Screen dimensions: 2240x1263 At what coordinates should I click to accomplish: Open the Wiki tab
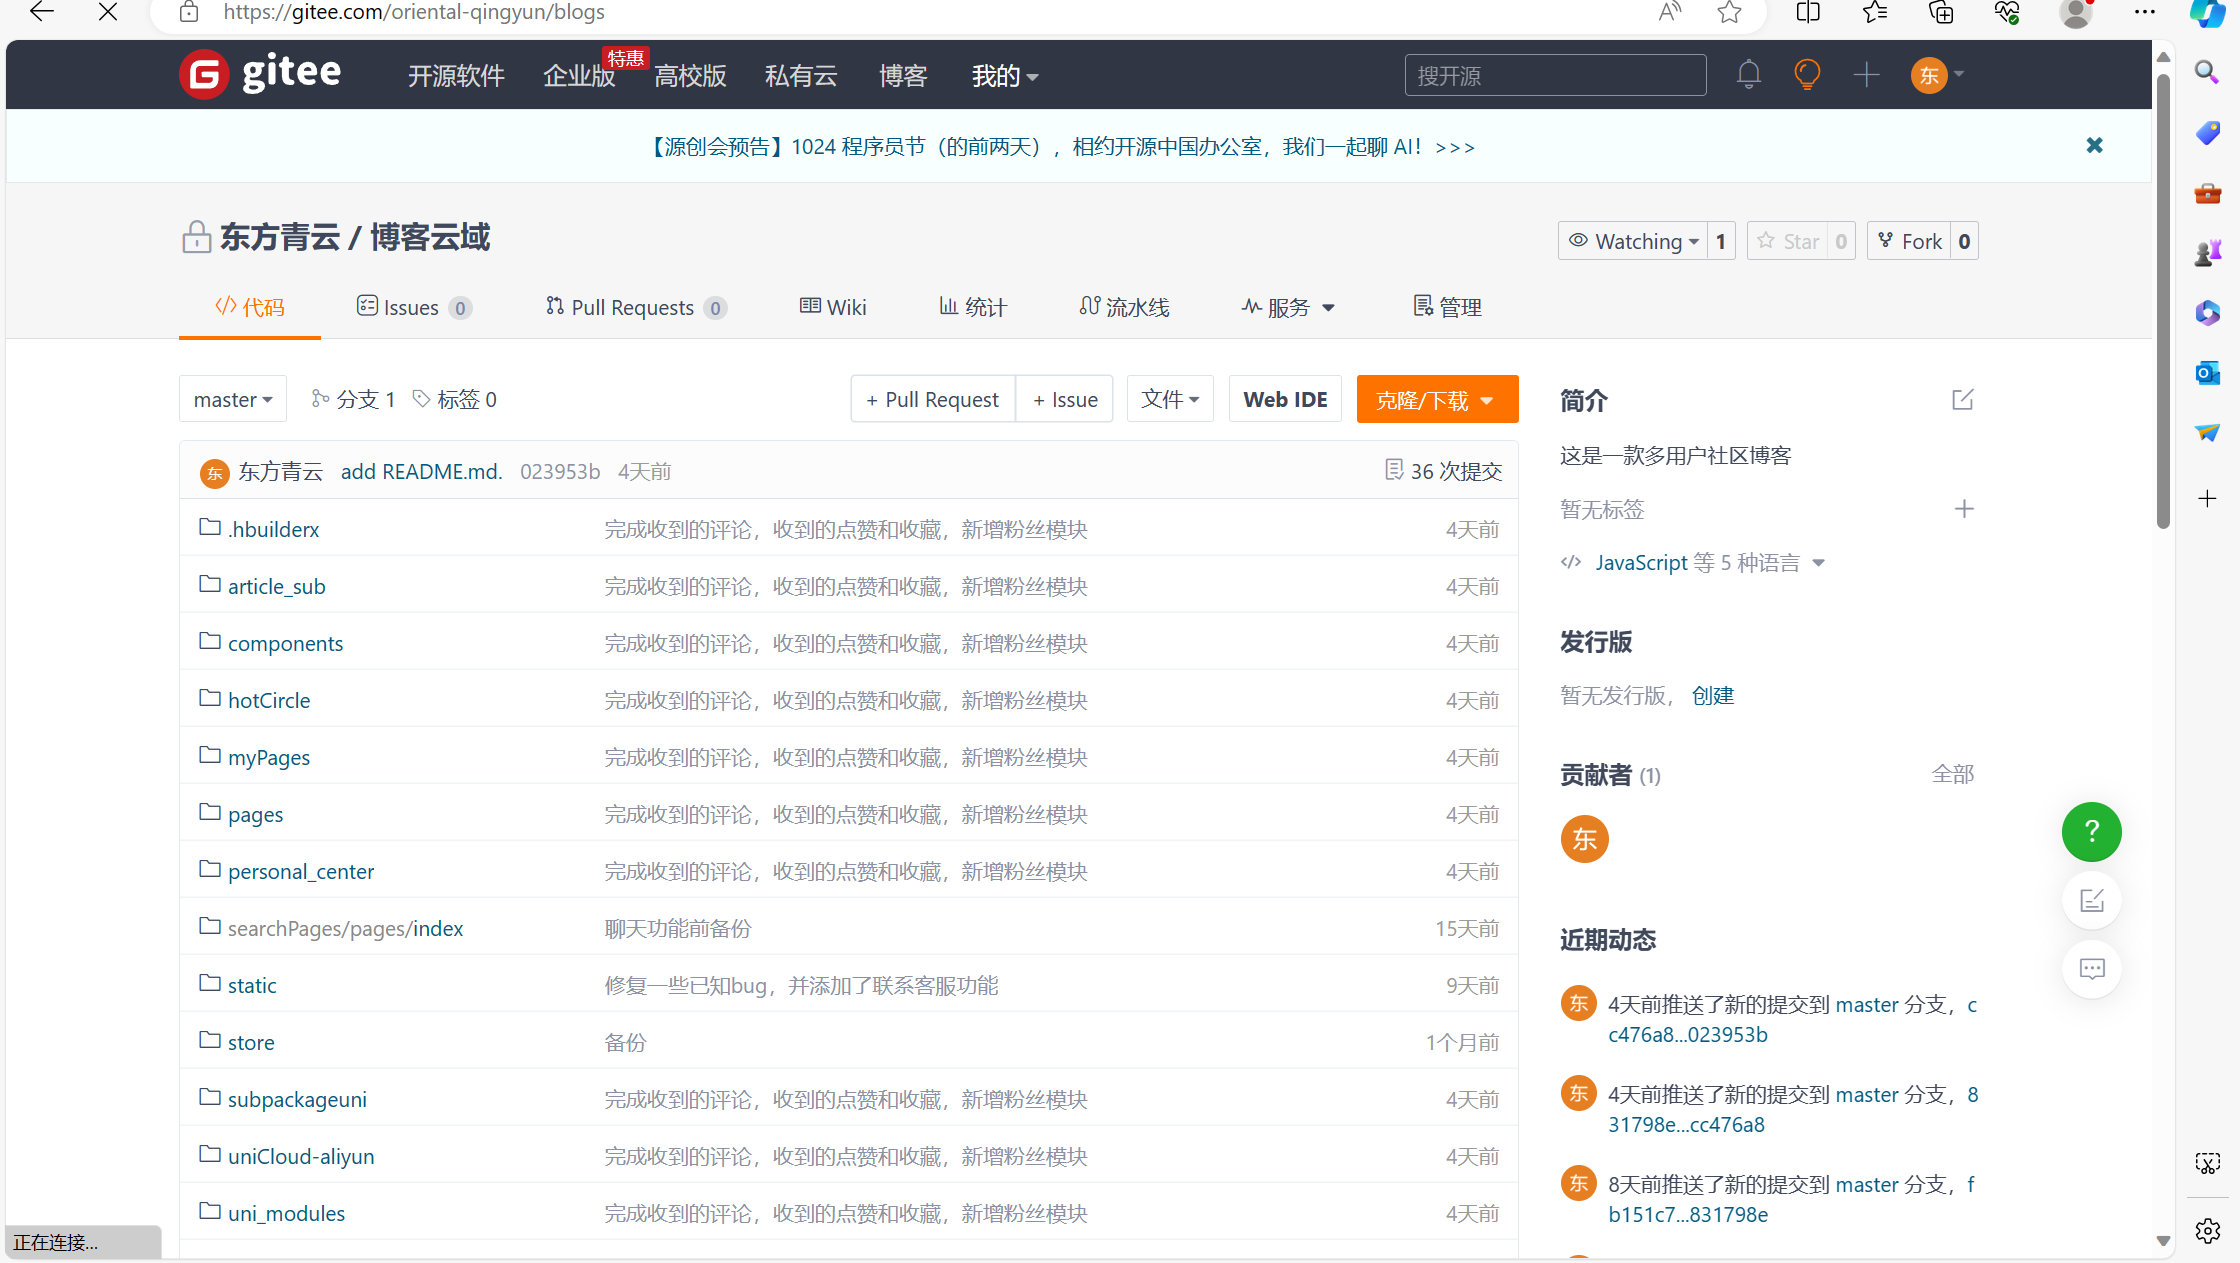(x=833, y=307)
